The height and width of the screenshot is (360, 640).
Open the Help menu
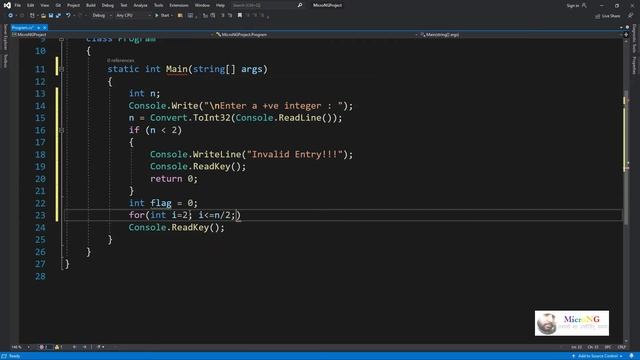220,5
